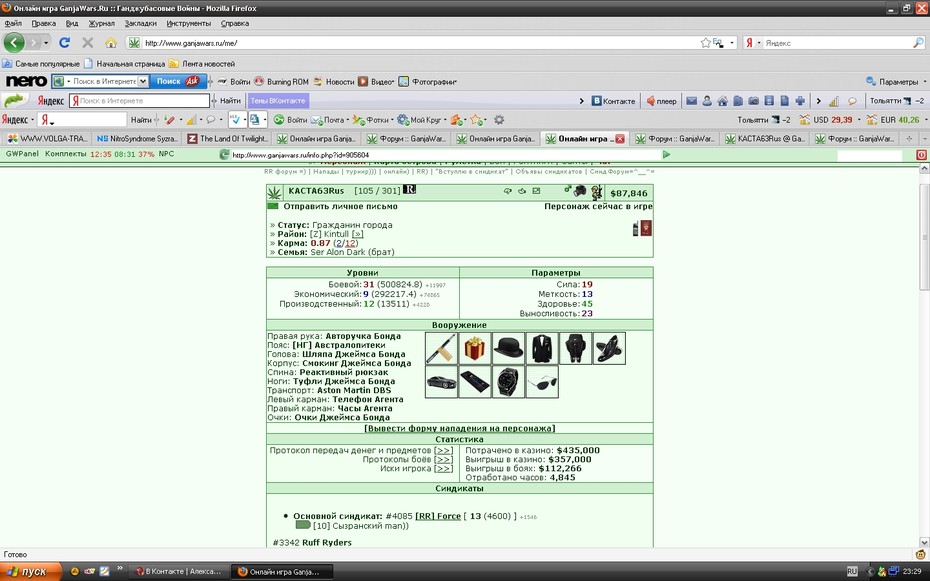Viewport: 930px width, 581px height.
Task: Click the Yandex Поиск в Интернете field
Action: 139,101
